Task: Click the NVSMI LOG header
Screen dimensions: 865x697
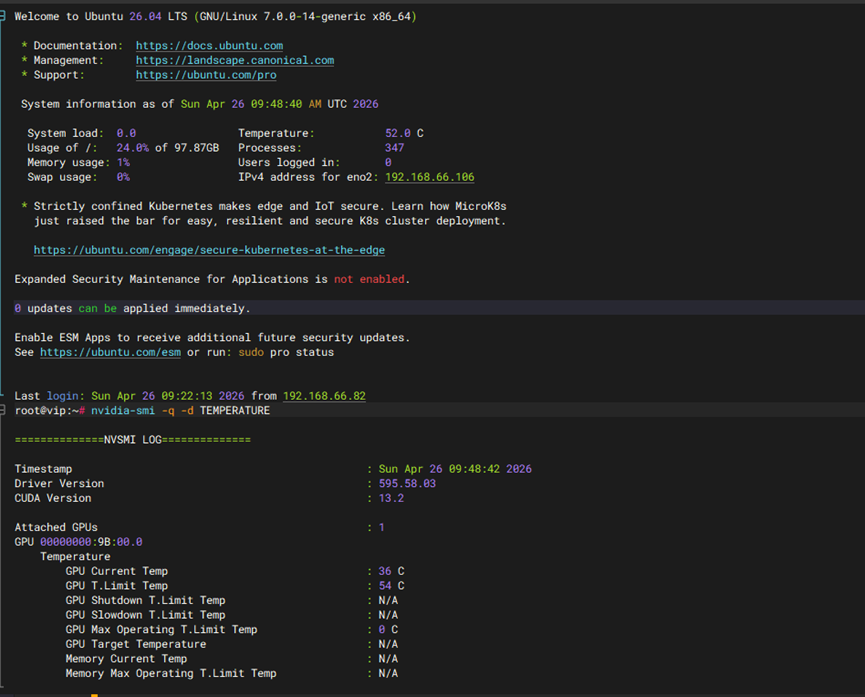Action: [x=132, y=440]
